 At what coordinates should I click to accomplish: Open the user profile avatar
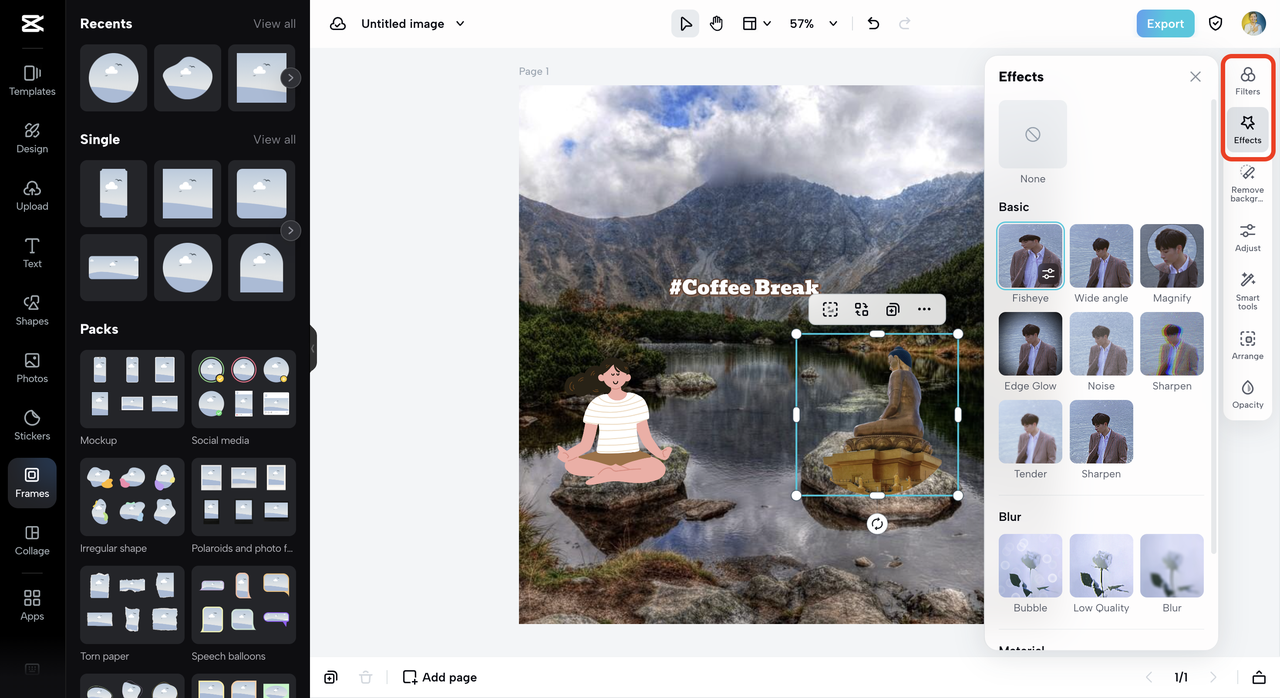[1253, 24]
